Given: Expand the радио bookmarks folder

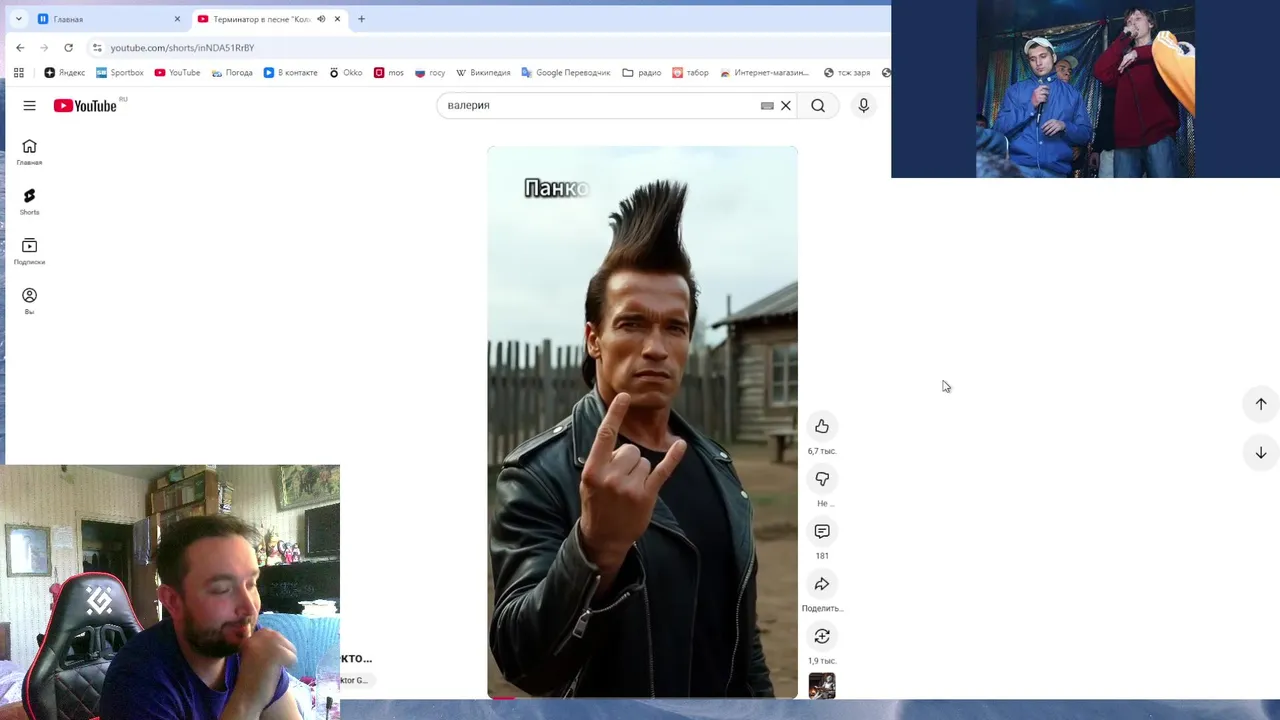Looking at the screenshot, I should [x=642, y=72].
